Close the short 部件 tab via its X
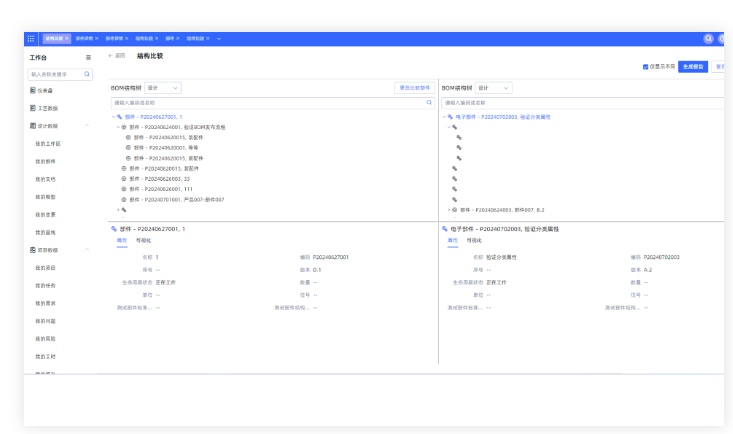The width and height of the screenshot is (733, 434). coord(178,39)
